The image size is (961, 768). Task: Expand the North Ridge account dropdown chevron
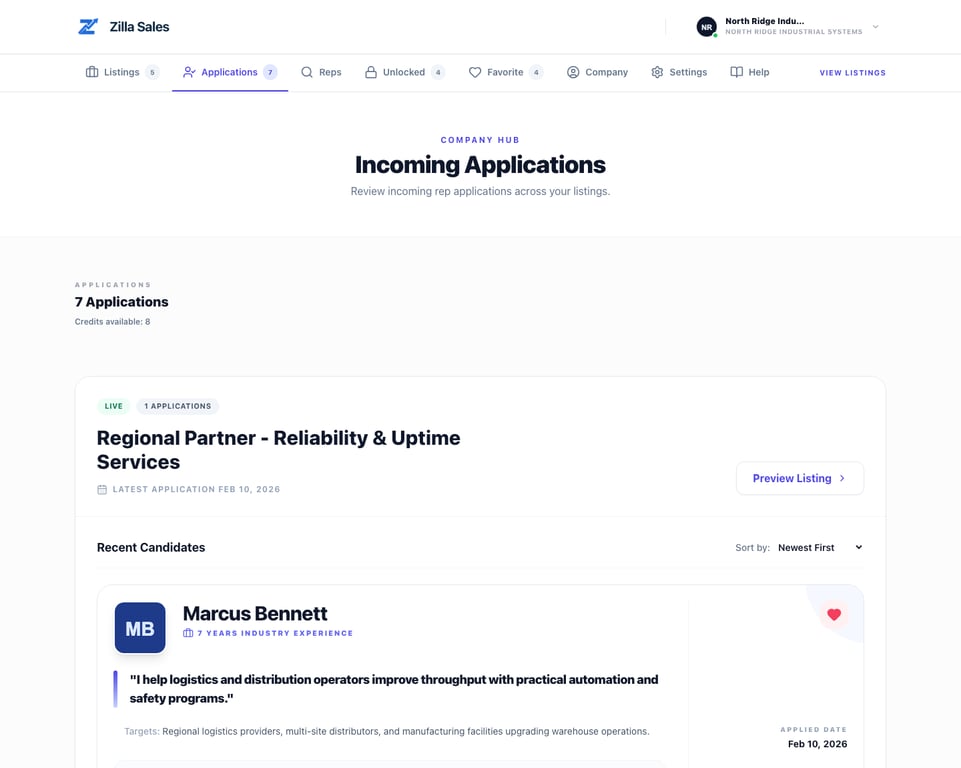875,26
